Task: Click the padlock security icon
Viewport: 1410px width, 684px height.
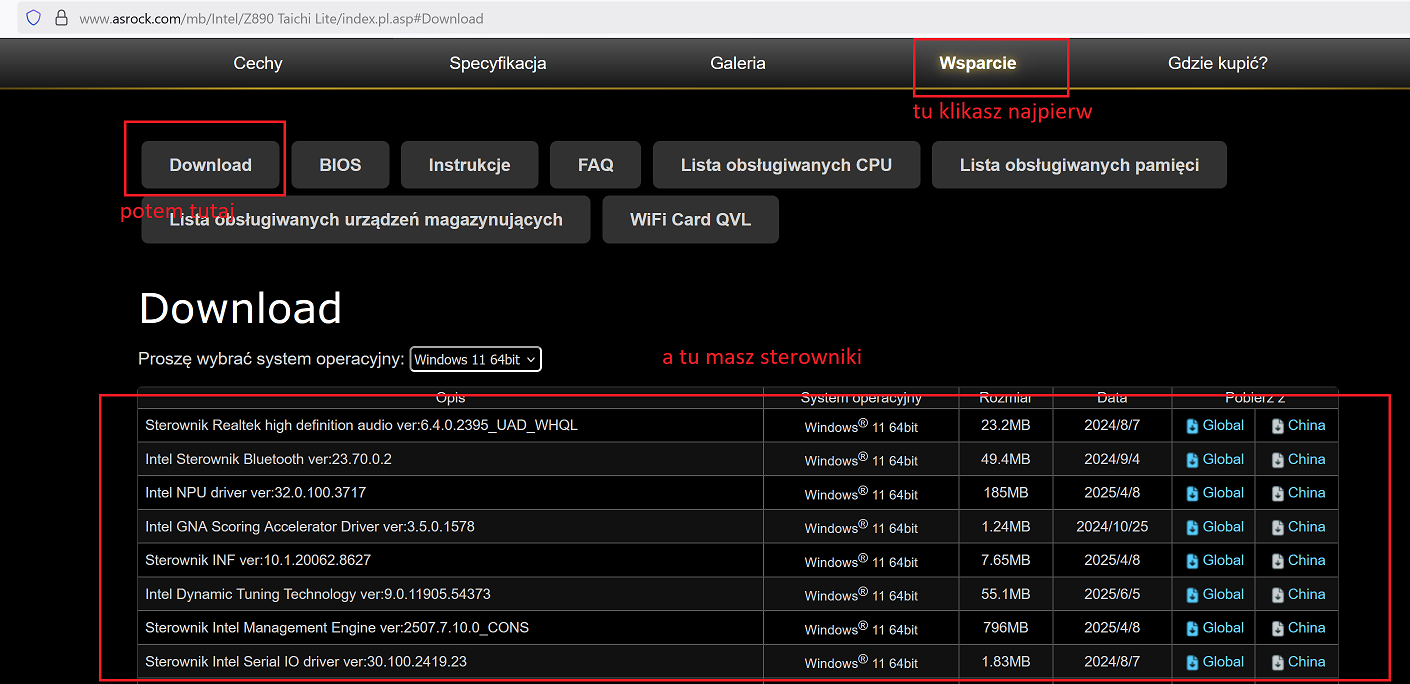Action: pyautogui.click(x=61, y=18)
